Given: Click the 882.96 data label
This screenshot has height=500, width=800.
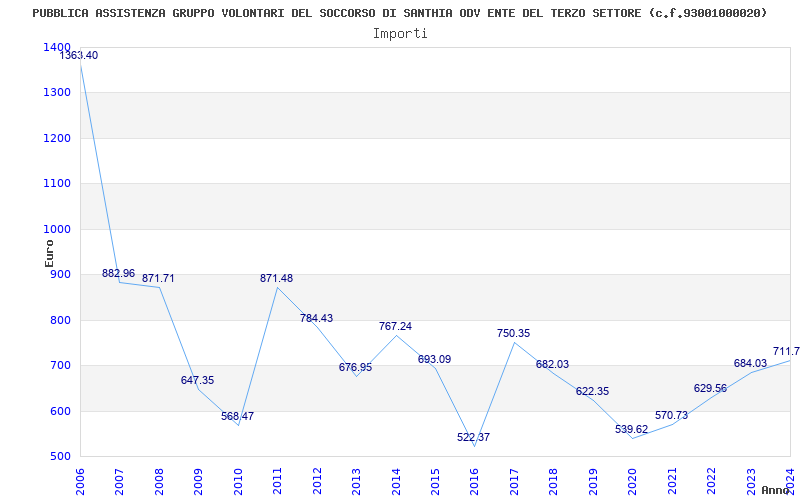Looking at the screenshot, I should pos(118,273).
